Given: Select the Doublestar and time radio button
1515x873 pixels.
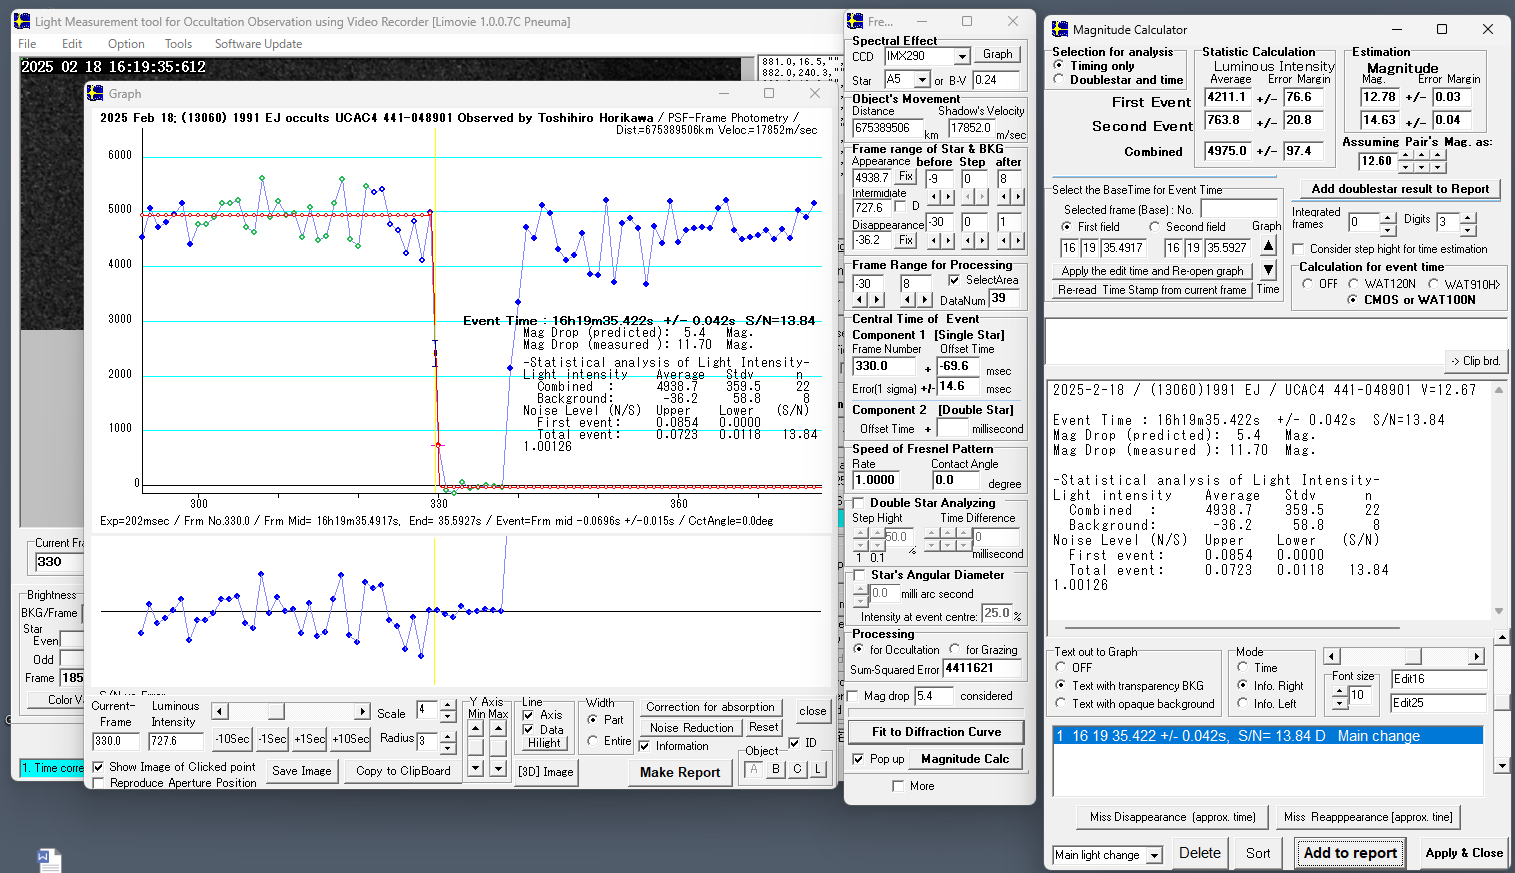Looking at the screenshot, I should coord(1059,80).
